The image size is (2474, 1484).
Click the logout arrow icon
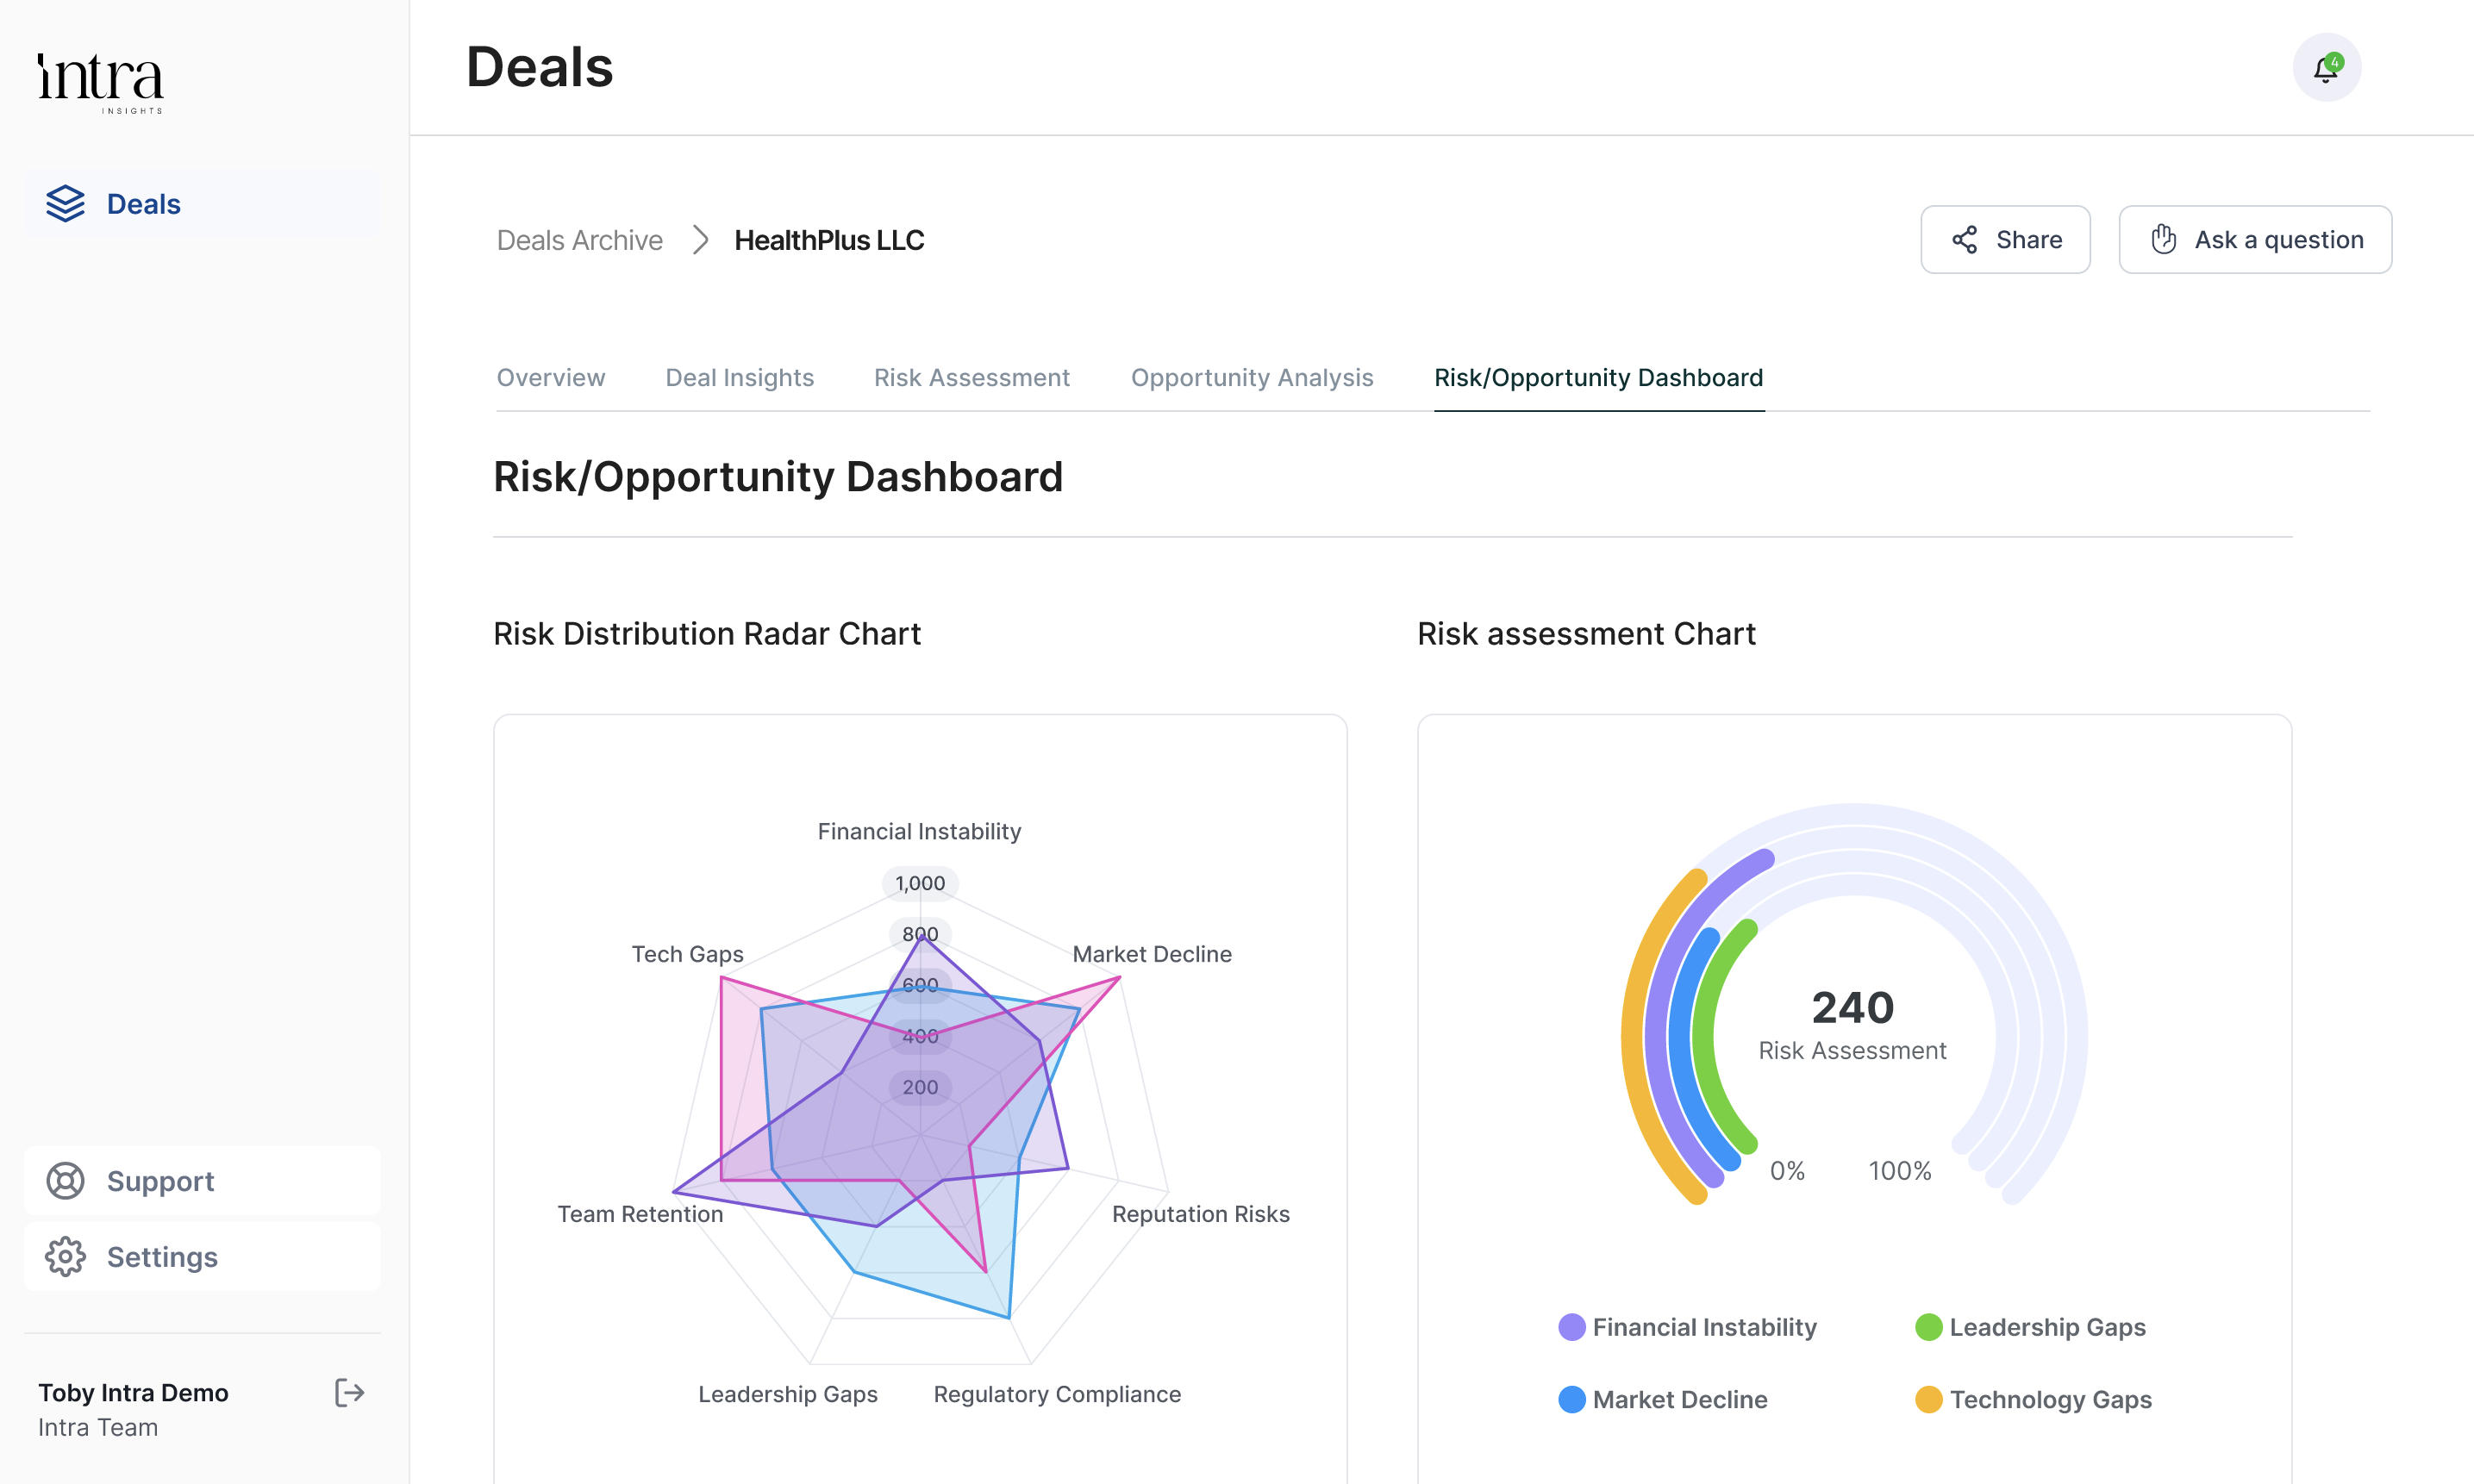[x=349, y=1392]
